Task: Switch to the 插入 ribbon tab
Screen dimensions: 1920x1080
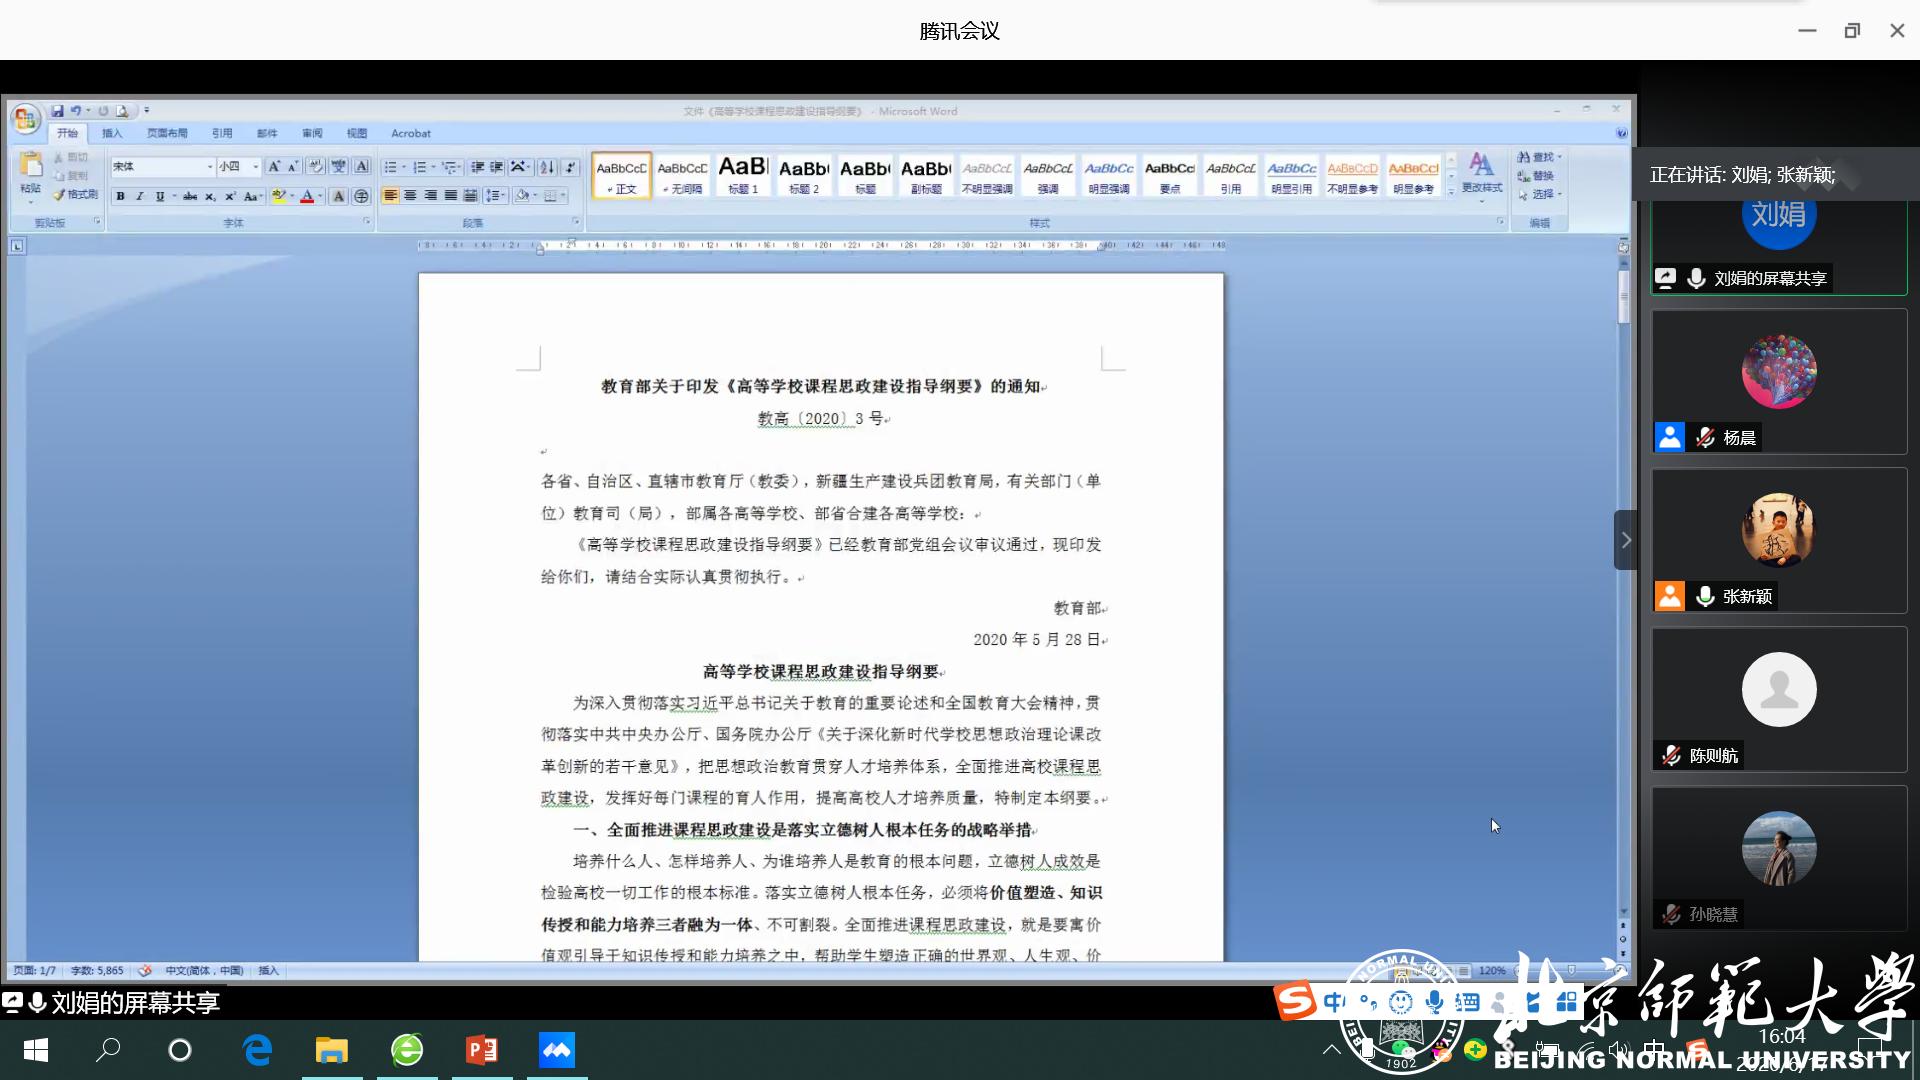Action: (112, 133)
